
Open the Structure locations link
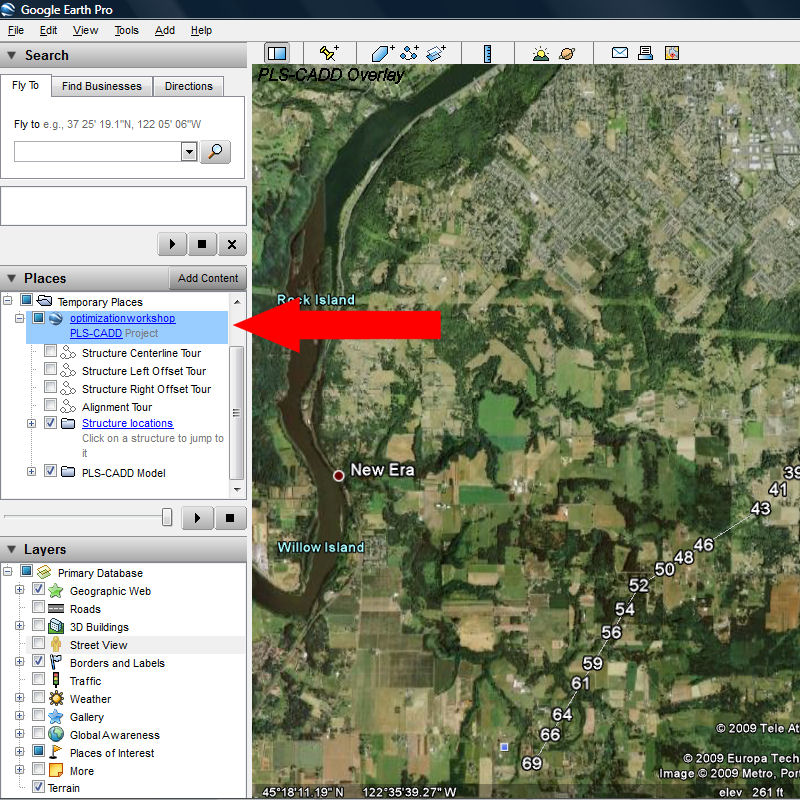pyautogui.click(x=128, y=423)
